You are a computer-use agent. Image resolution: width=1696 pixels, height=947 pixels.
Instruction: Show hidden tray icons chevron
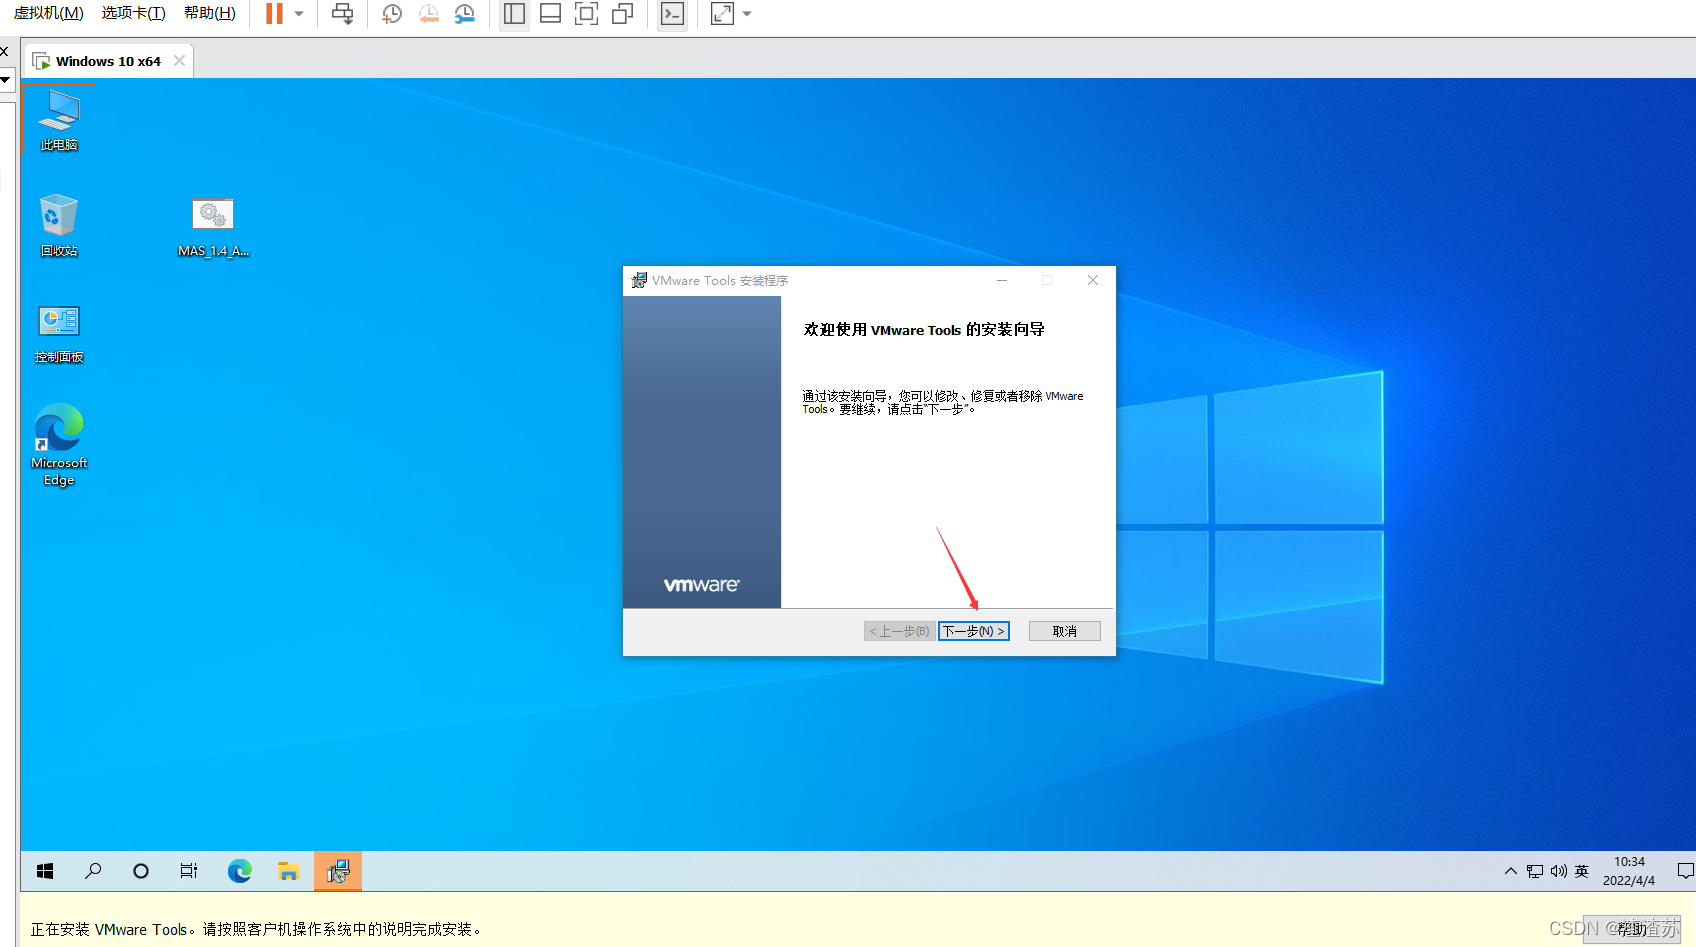point(1511,871)
